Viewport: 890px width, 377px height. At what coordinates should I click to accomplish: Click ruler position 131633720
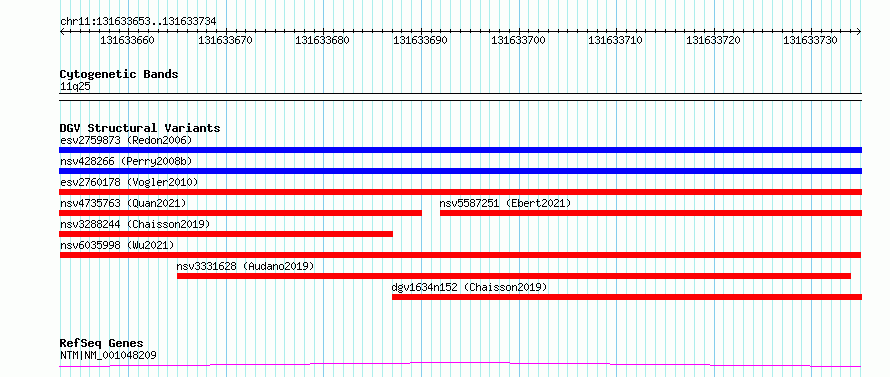click(713, 40)
